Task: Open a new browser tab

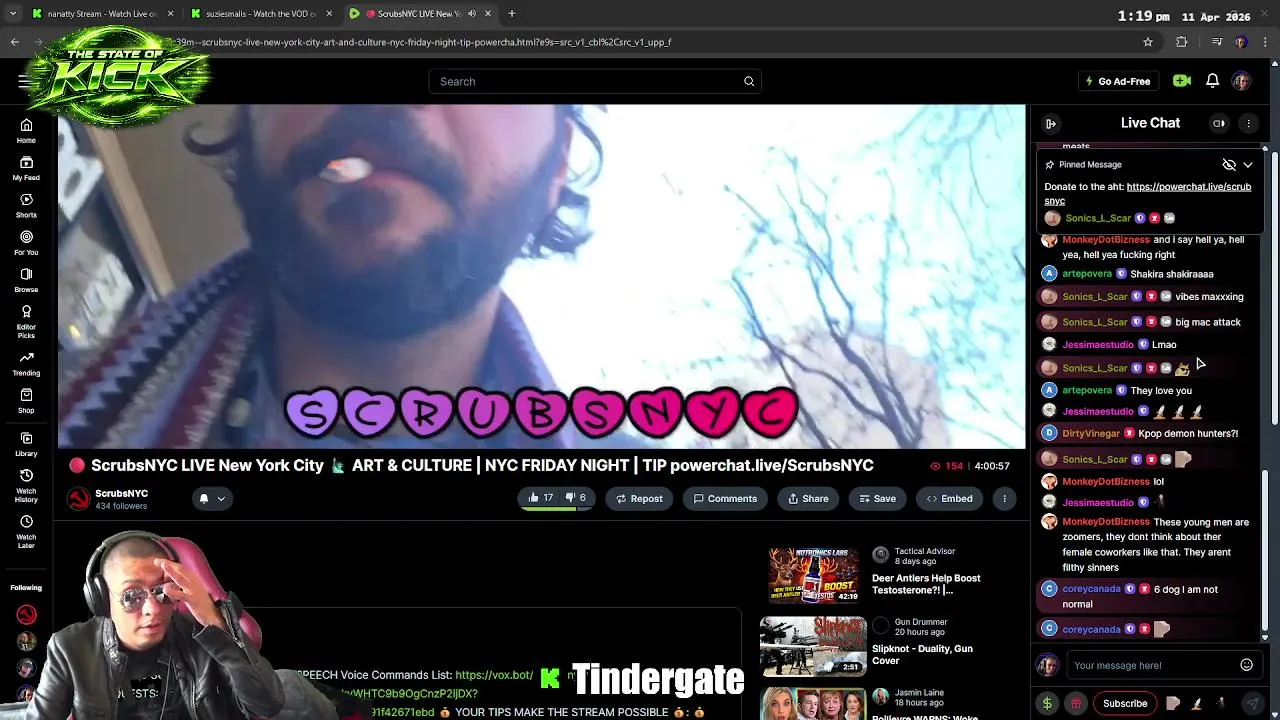Action: click(511, 14)
